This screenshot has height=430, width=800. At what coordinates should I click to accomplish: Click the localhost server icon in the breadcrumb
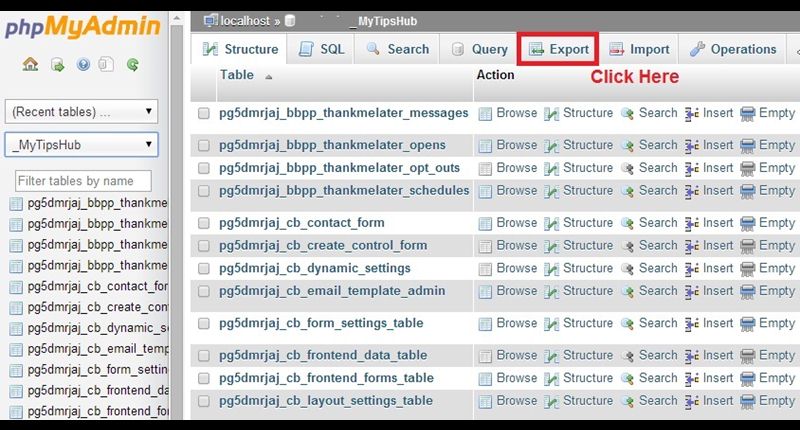[x=210, y=21]
